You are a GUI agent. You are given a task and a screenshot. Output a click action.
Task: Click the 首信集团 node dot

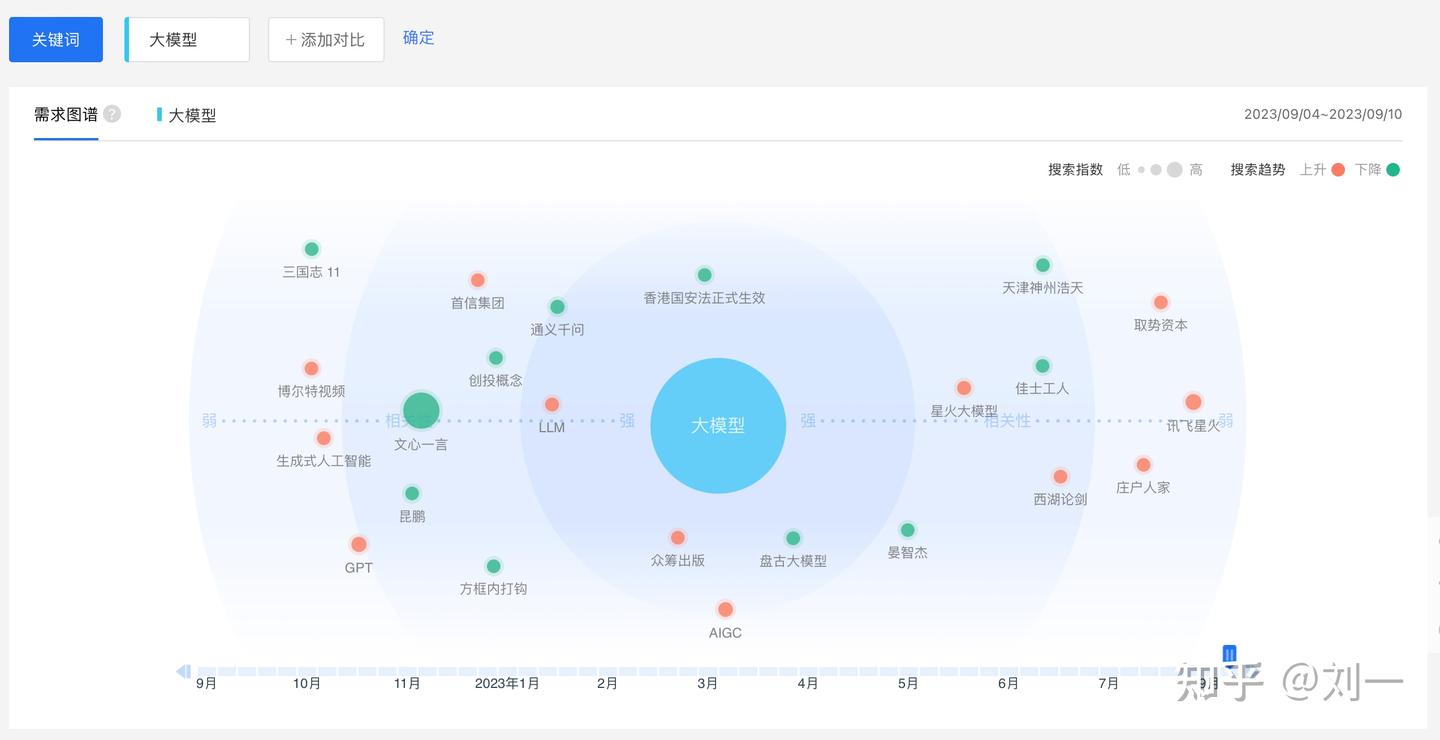478,280
